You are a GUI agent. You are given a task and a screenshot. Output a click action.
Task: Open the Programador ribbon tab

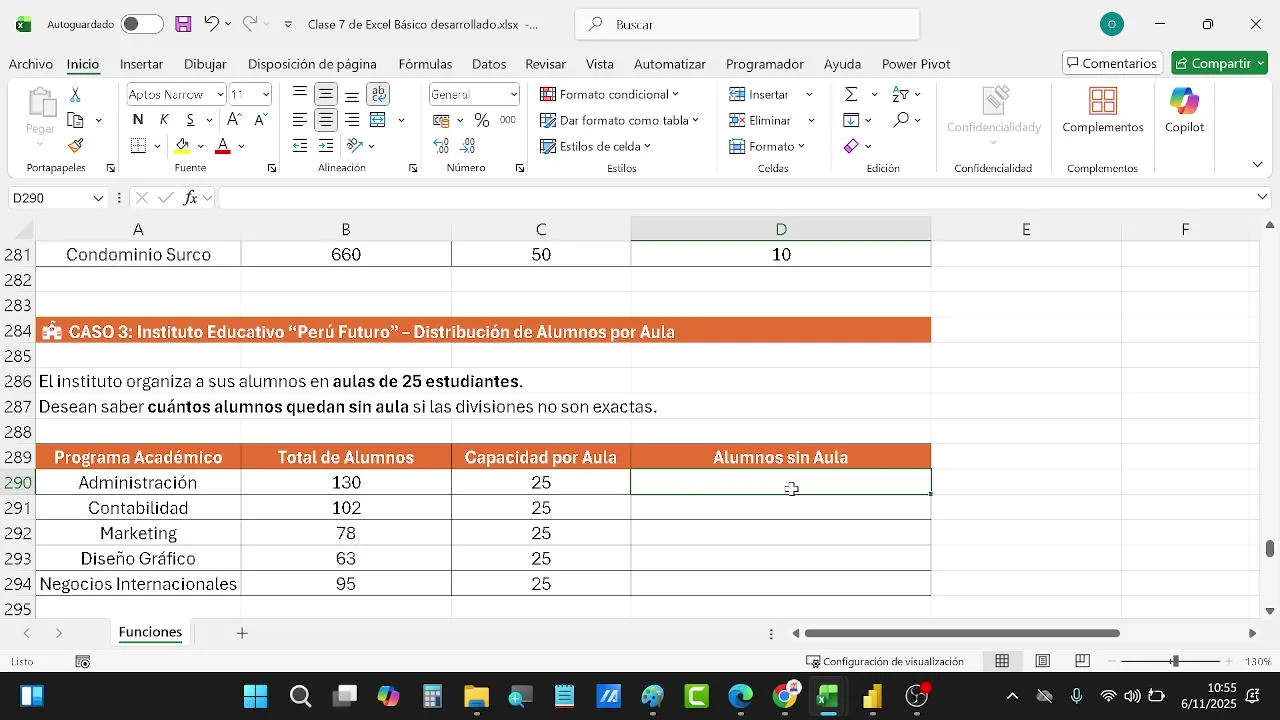[764, 64]
